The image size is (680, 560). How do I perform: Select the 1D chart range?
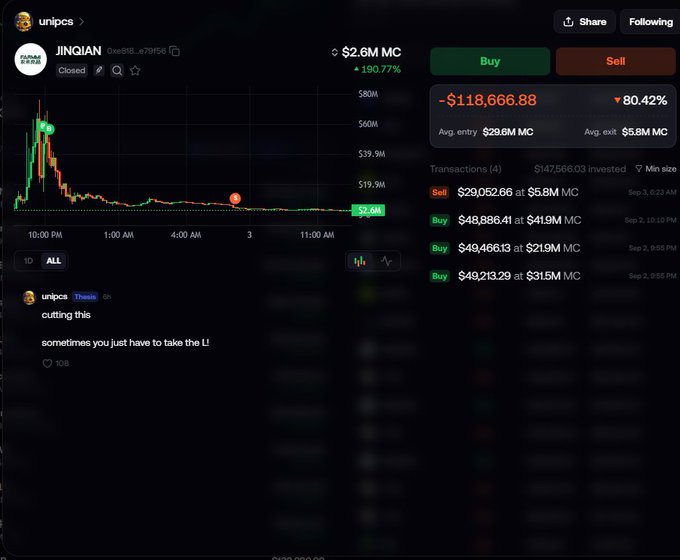click(28, 261)
